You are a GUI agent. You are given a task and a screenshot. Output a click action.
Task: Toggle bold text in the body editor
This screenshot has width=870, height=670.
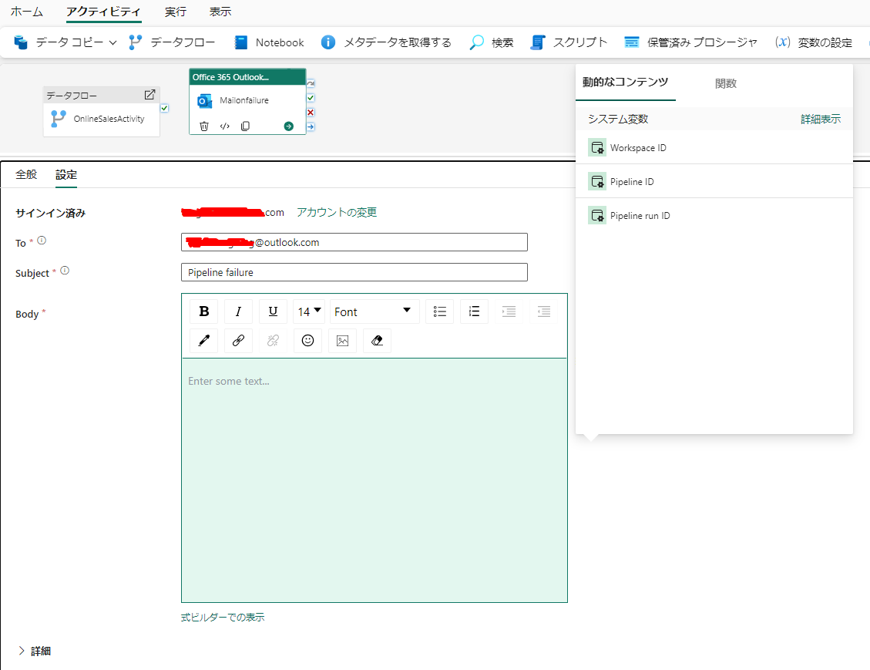tap(204, 311)
